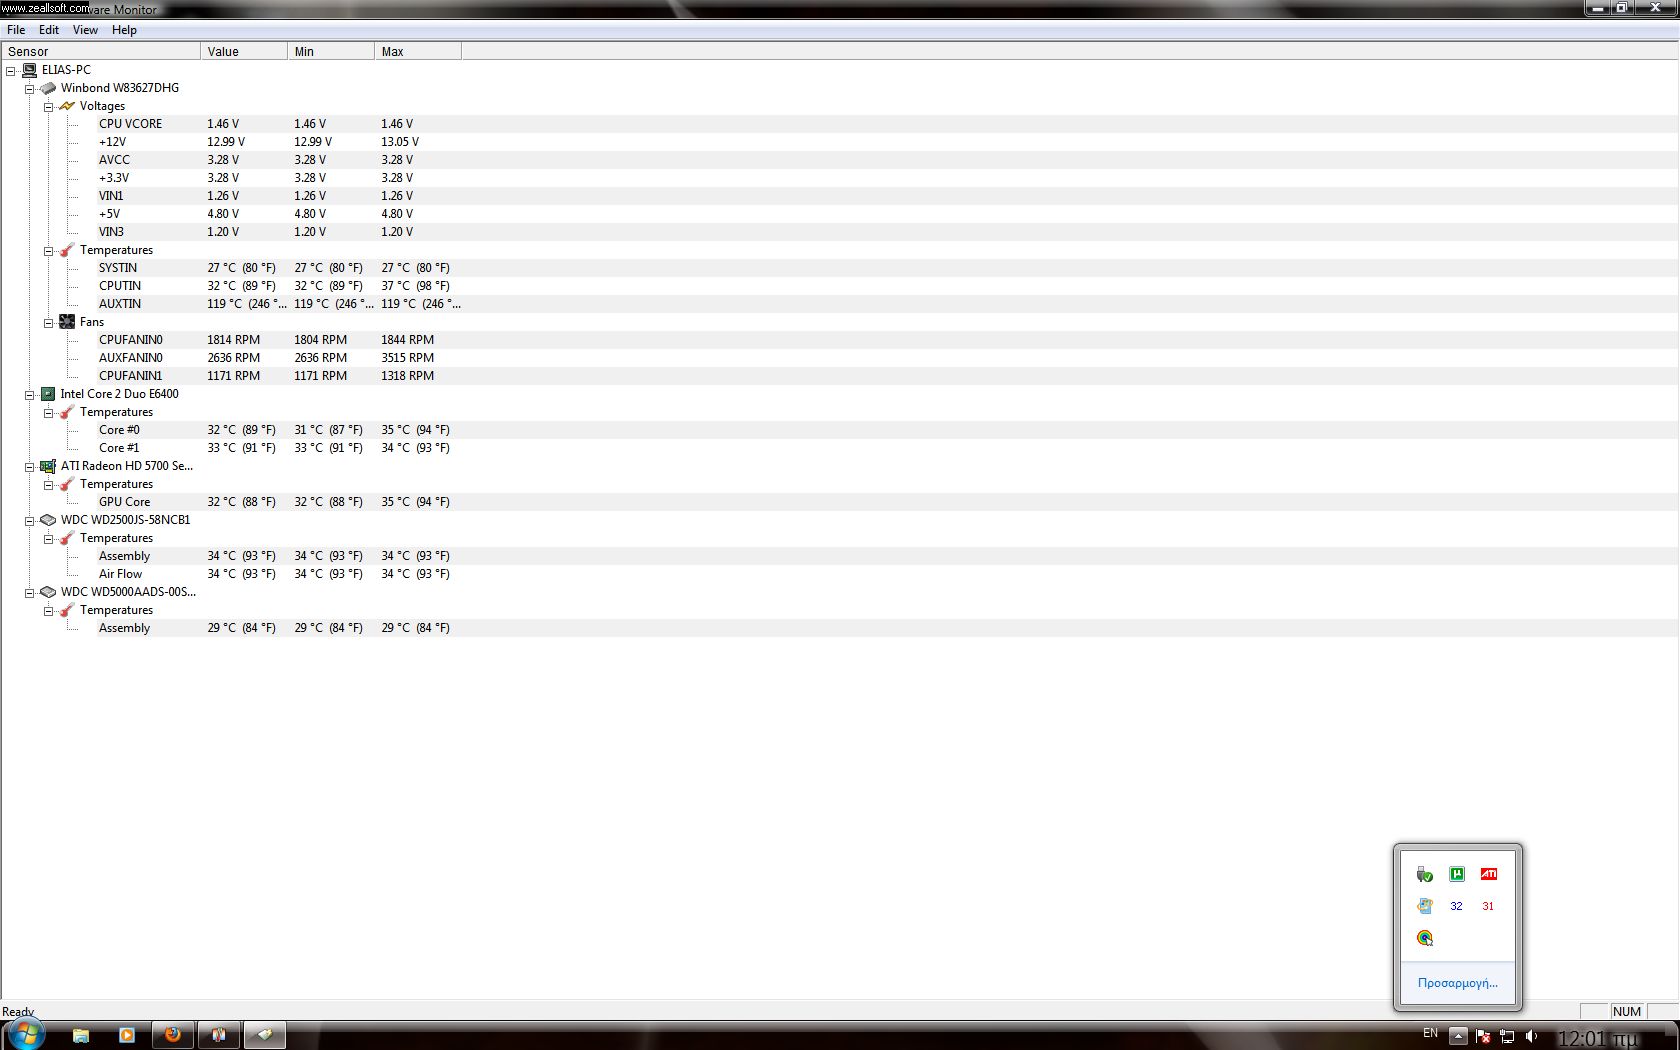
Task: Collapse Temperatures under Intel Core 2 Duo
Action: click(x=48, y=413)
